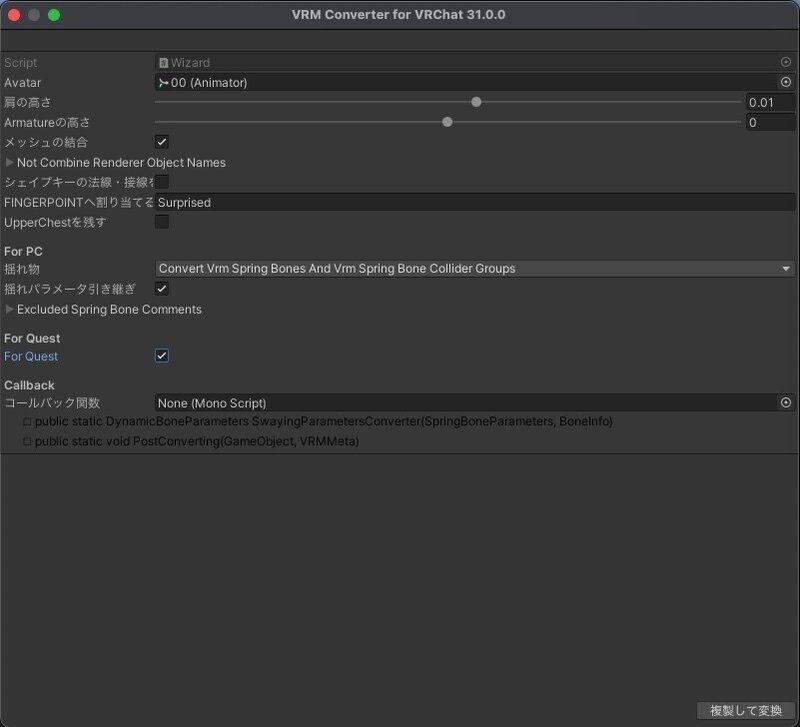Close the VRM Converter window
The height and width of the screenshot is (727, 800).
pos(14,15)
